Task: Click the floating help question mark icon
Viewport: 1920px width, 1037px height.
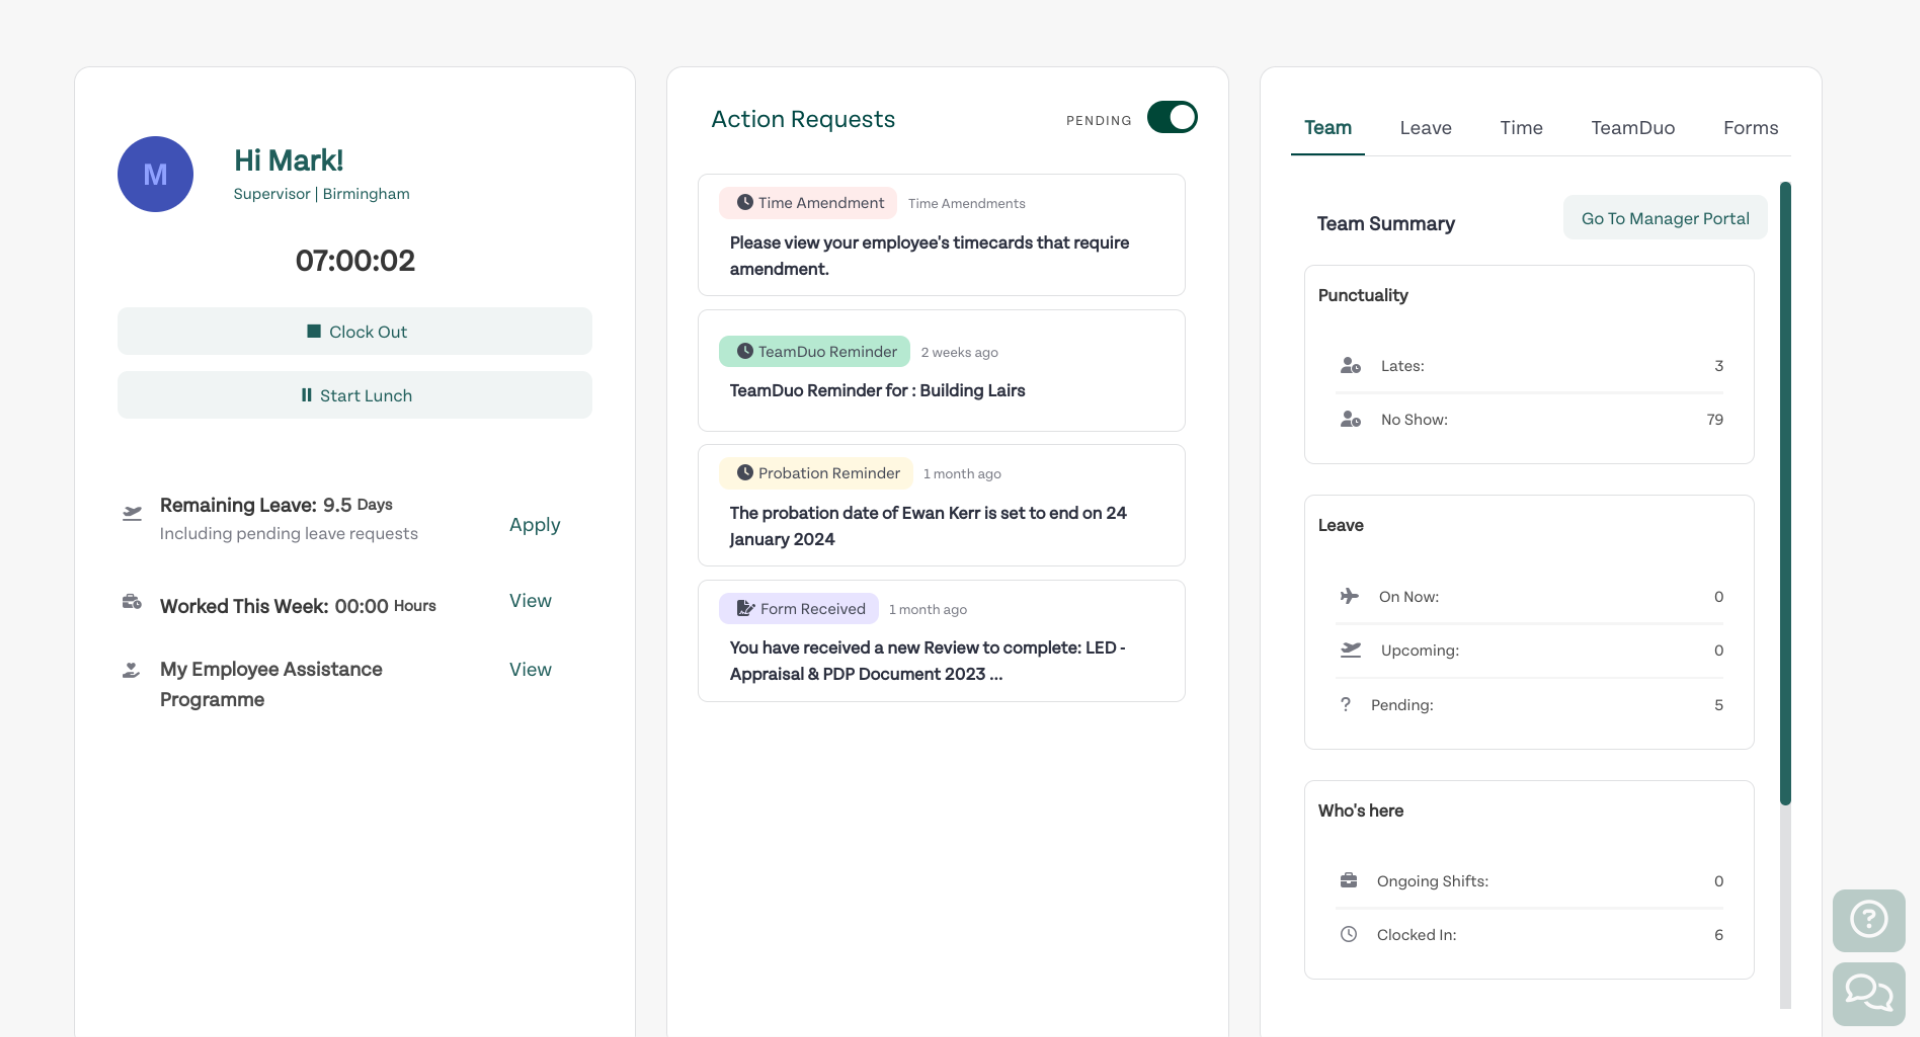Action: coord(1868,919)
